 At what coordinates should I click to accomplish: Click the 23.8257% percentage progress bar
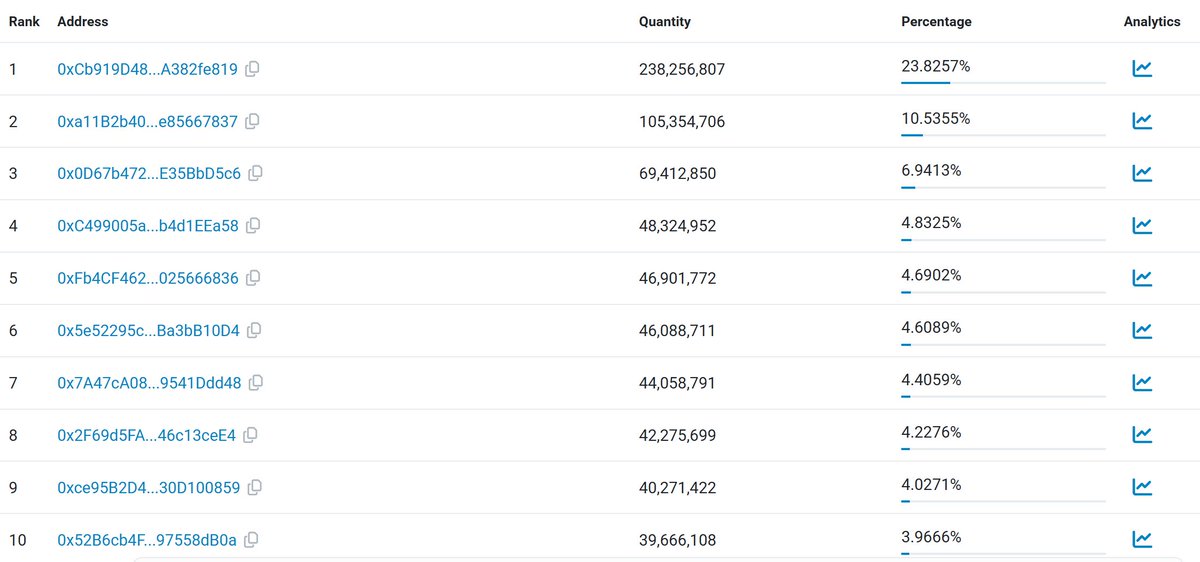pos(1003,82)
